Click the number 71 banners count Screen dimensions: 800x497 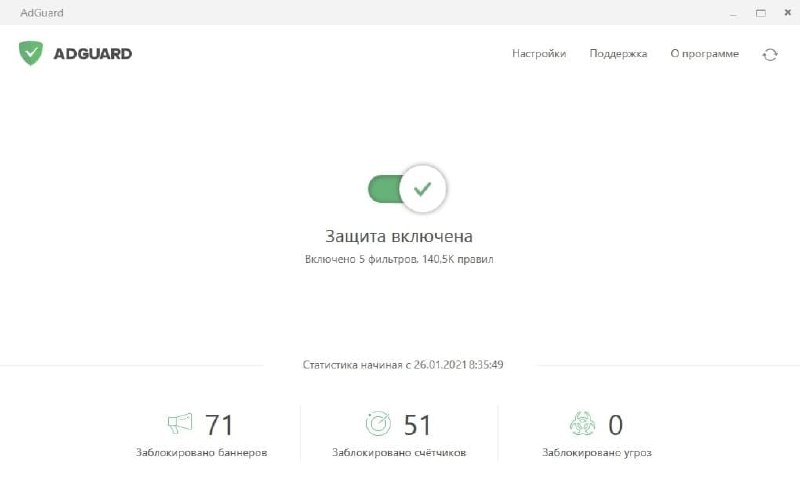pos(219,425)
